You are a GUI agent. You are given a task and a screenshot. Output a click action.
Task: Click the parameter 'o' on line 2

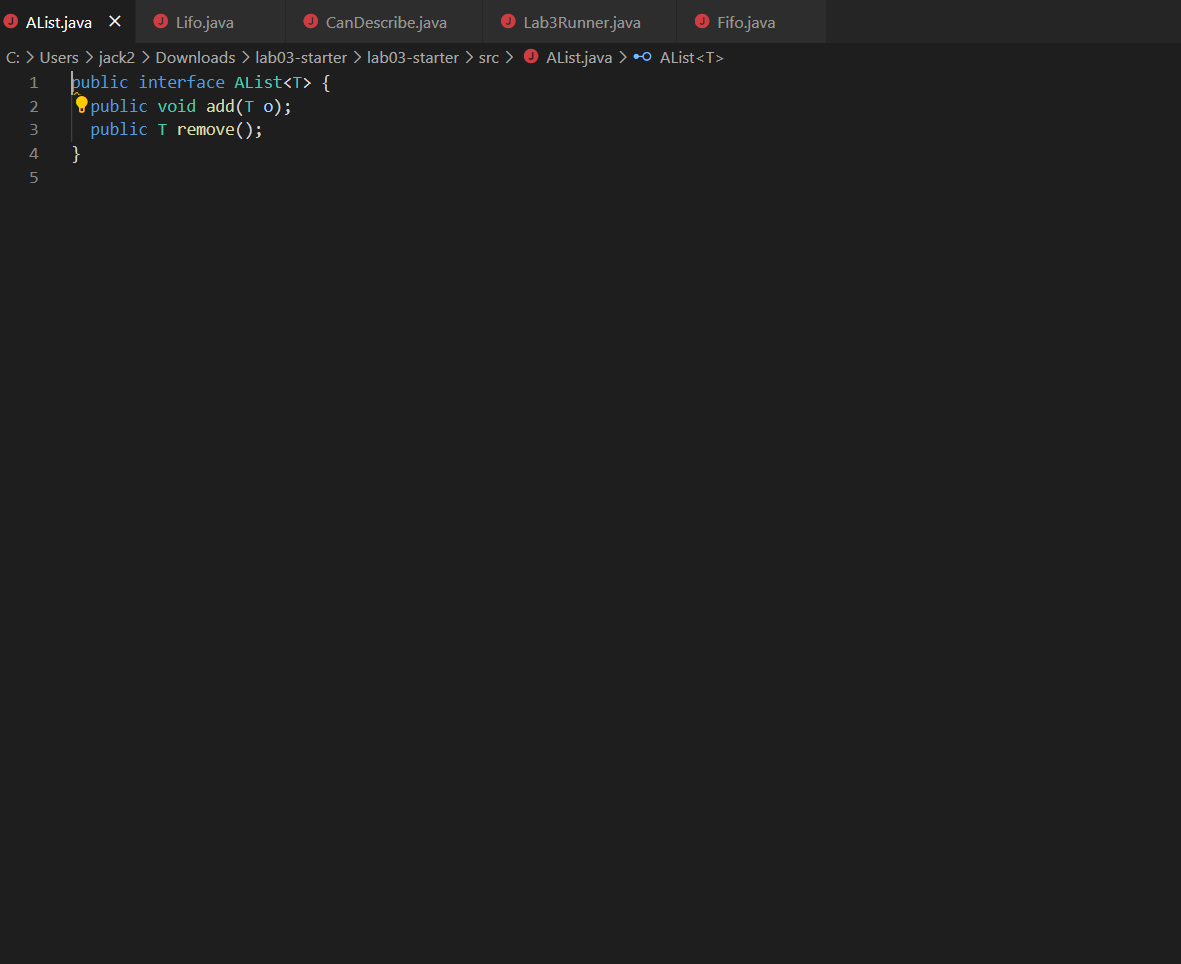click(268, 107)
